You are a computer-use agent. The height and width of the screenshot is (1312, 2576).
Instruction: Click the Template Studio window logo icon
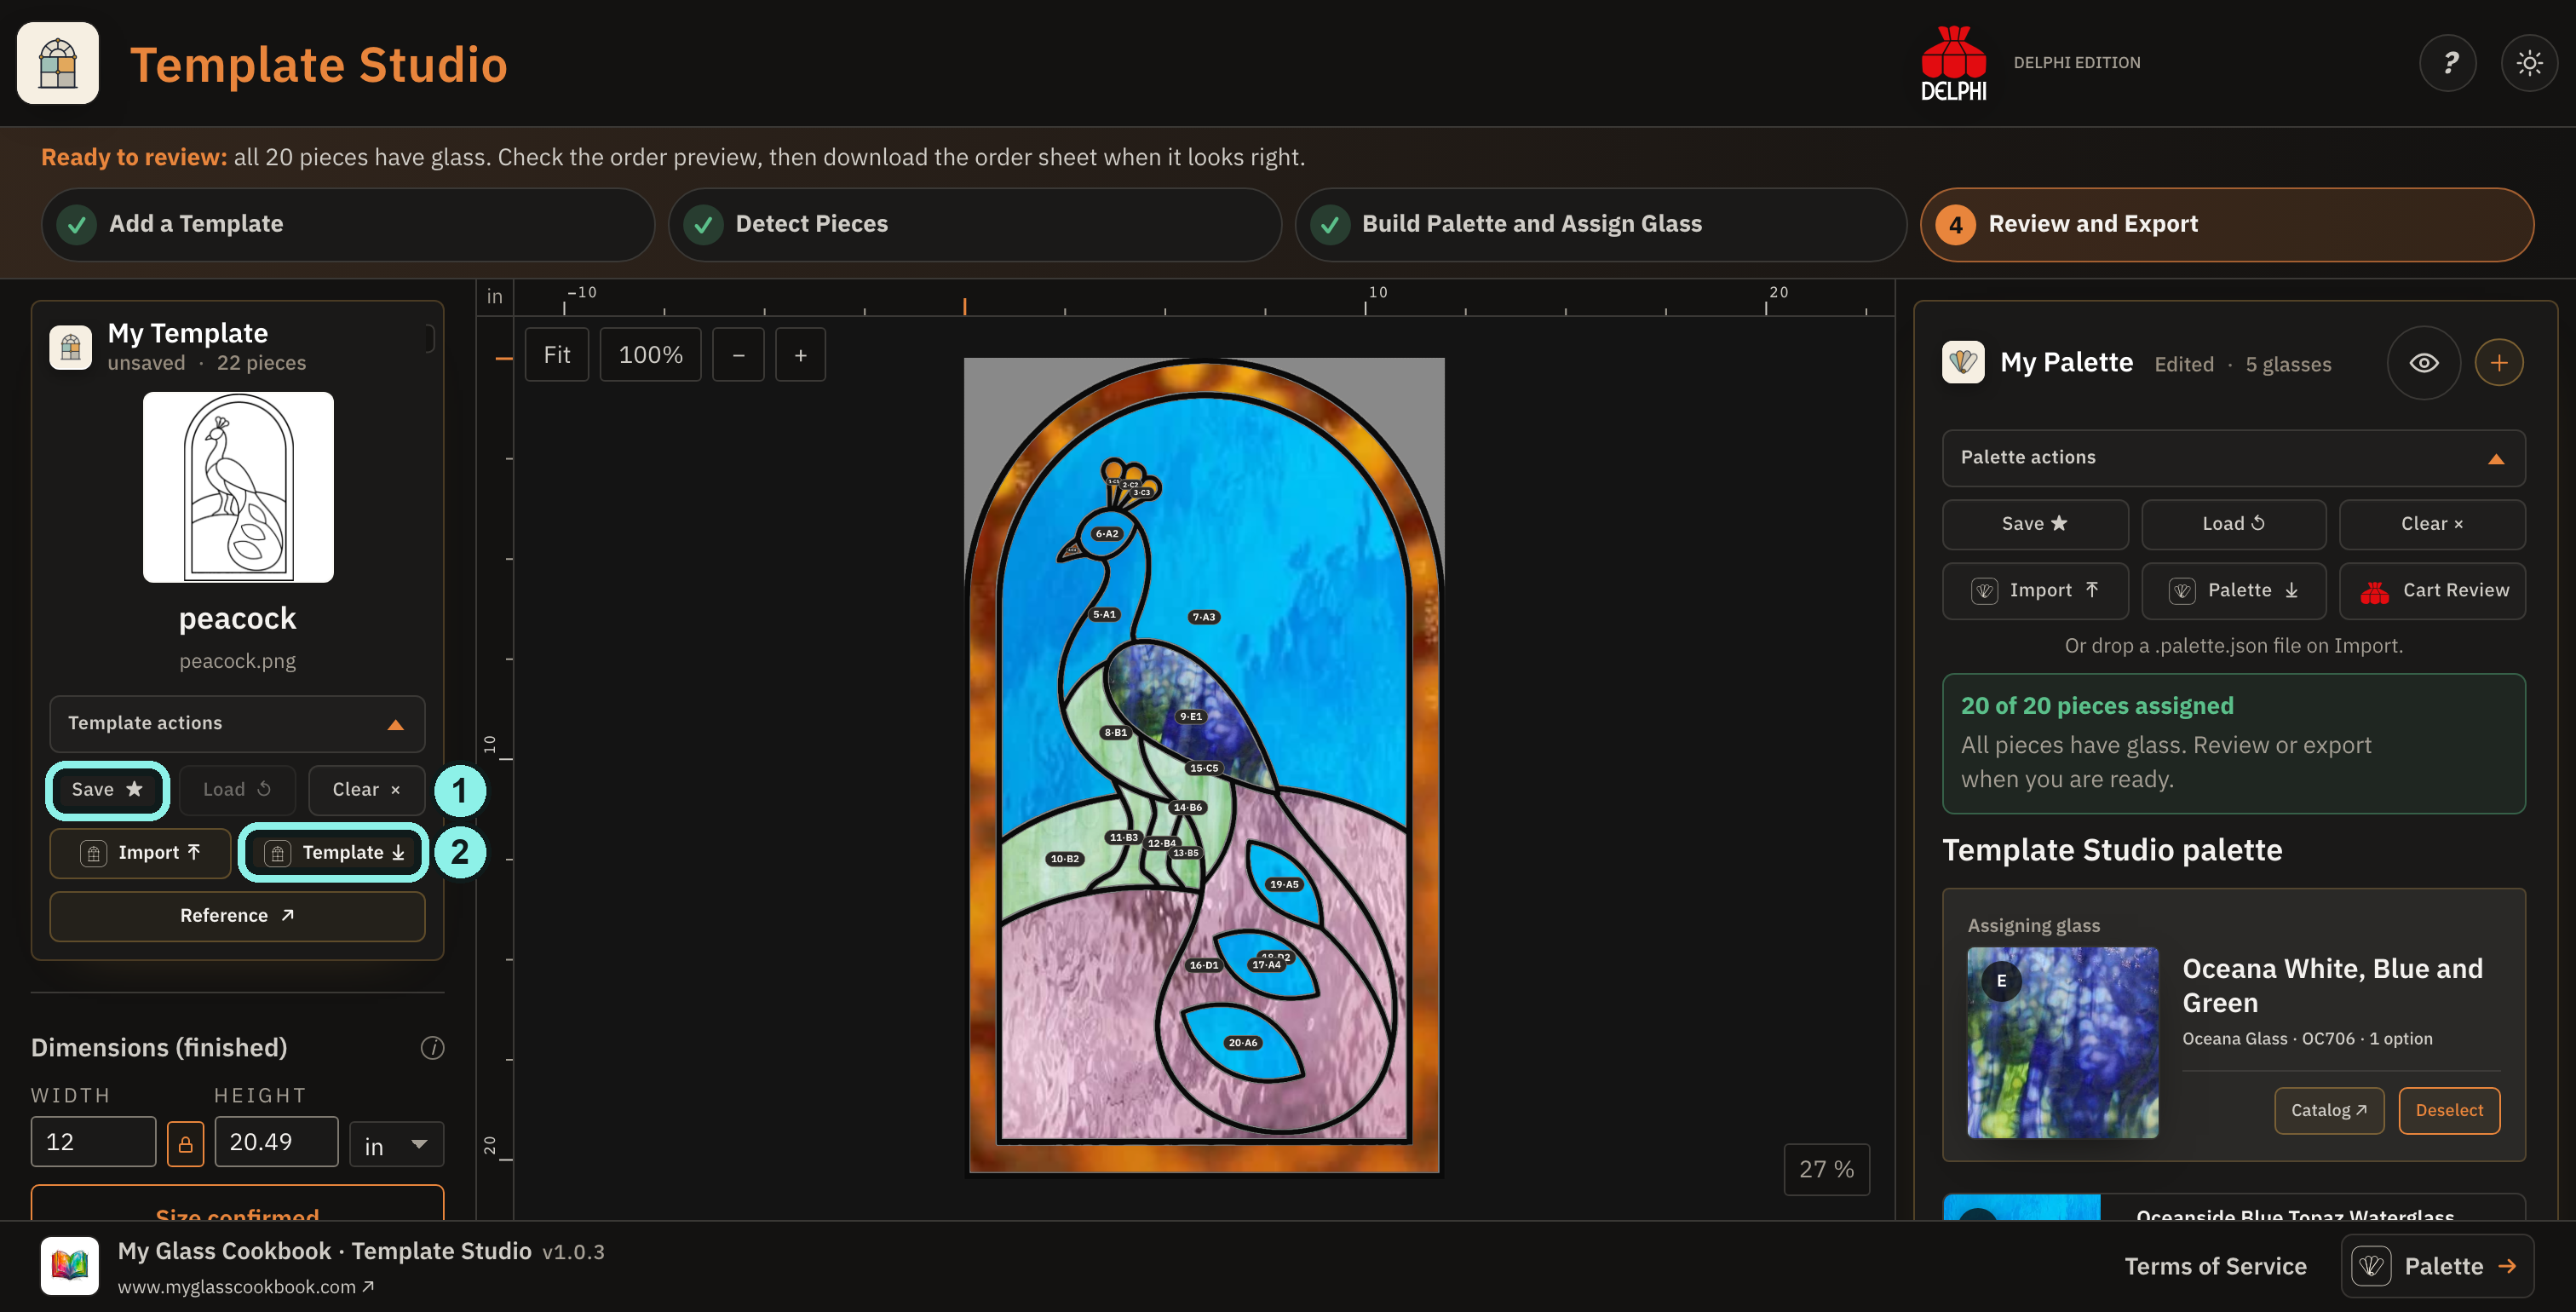pyautogui.click(x=58, y=63)
